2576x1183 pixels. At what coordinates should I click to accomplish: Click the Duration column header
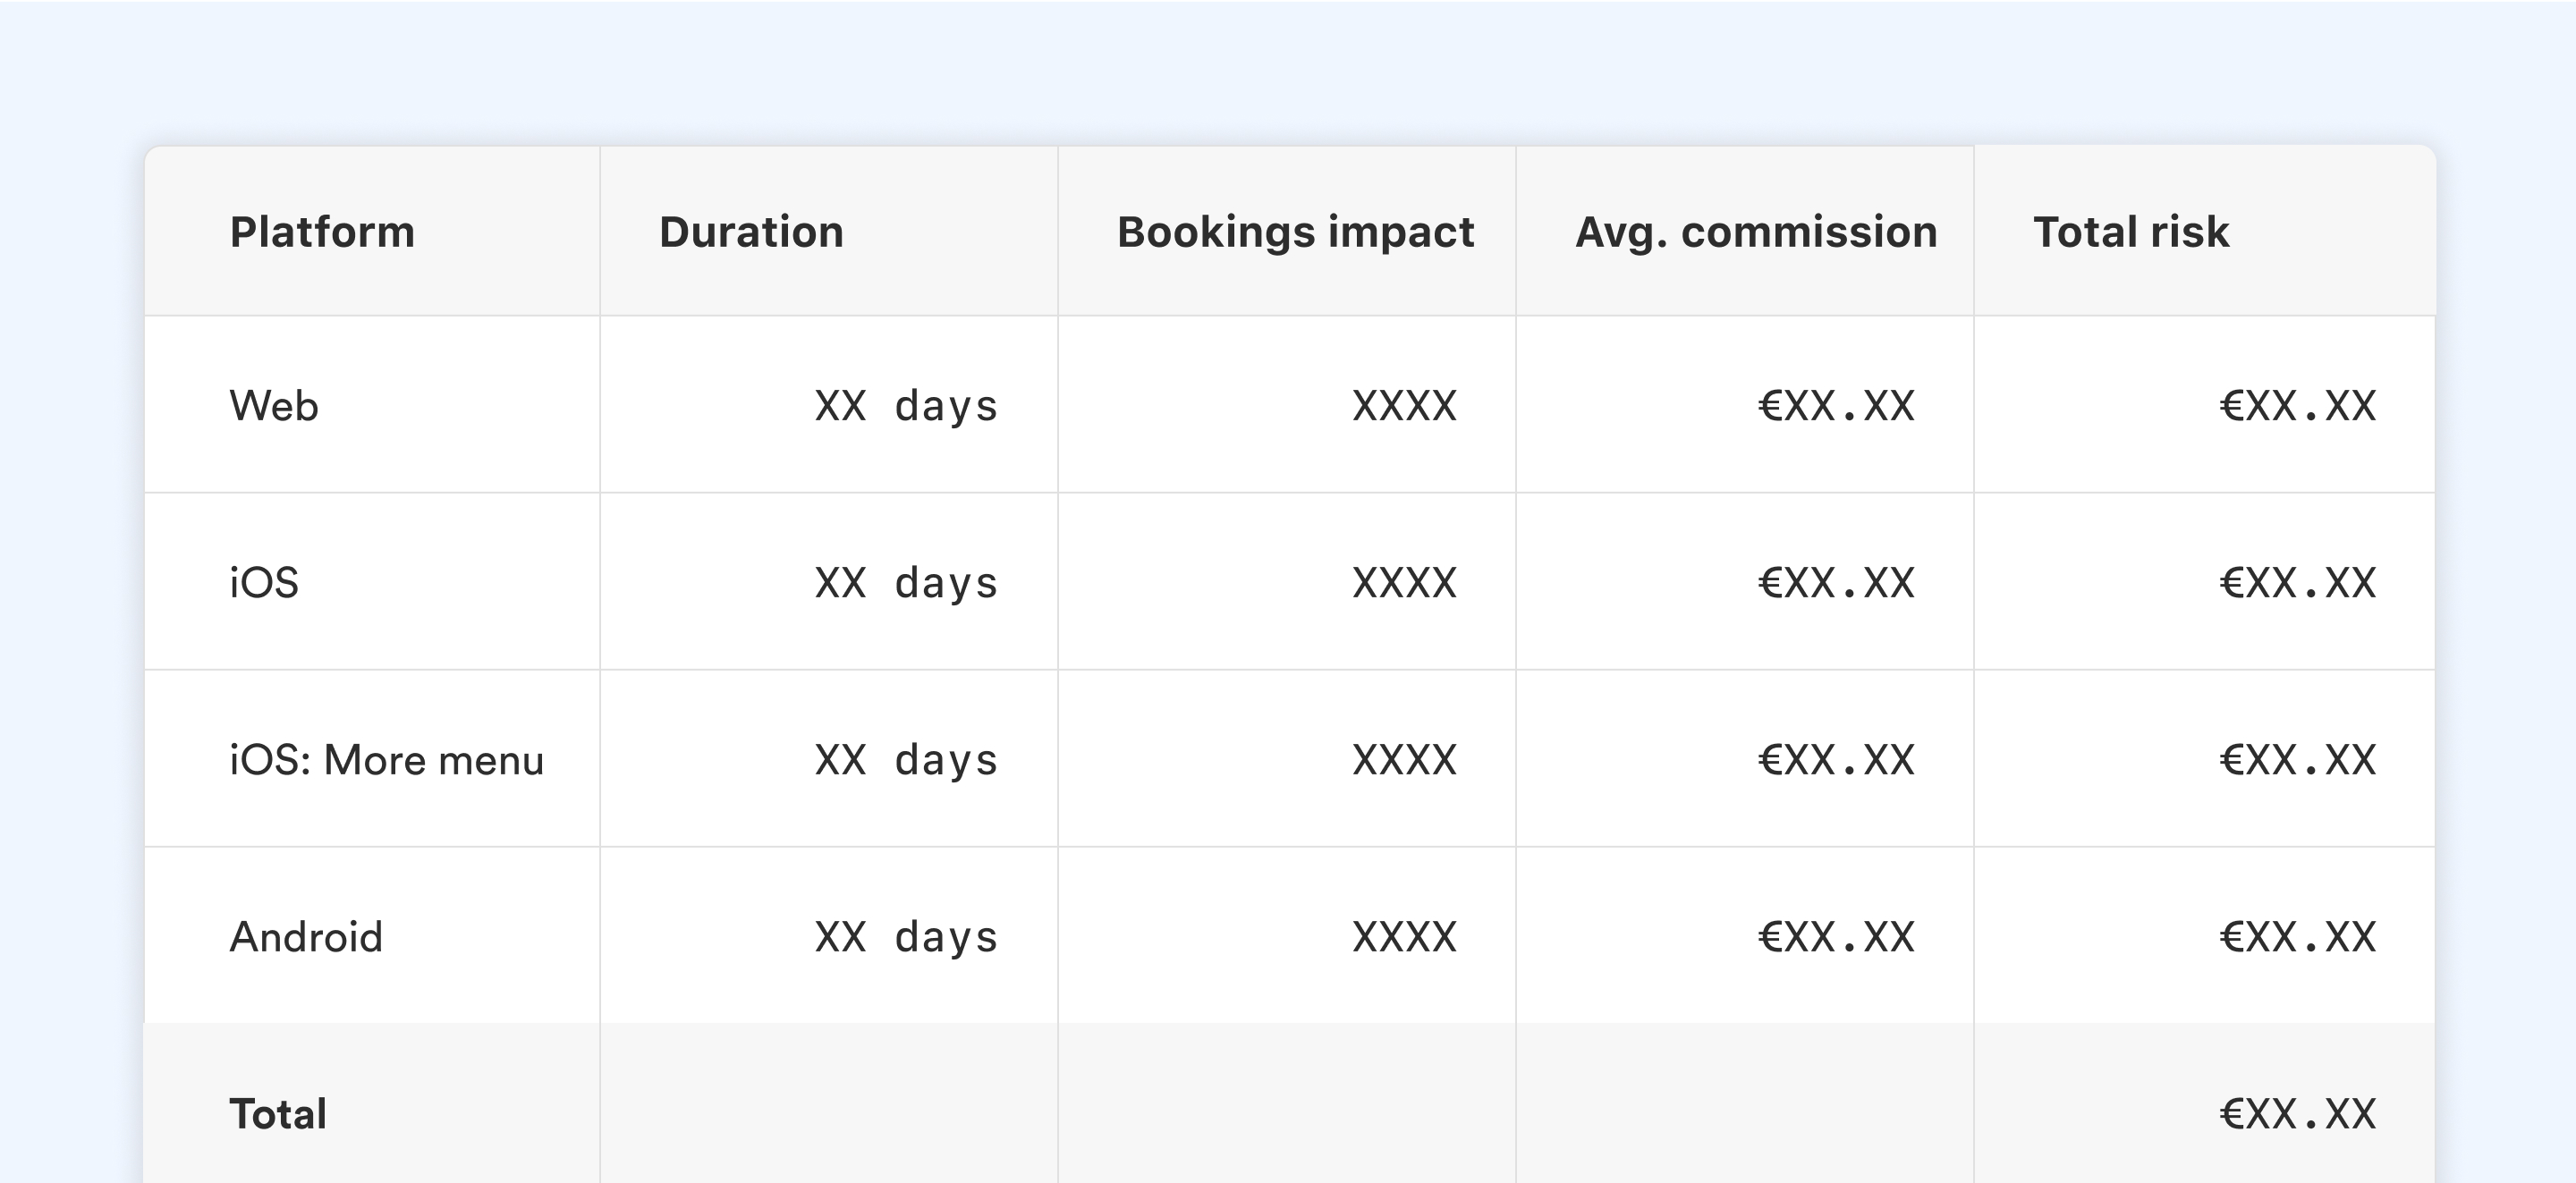(751, 232)
